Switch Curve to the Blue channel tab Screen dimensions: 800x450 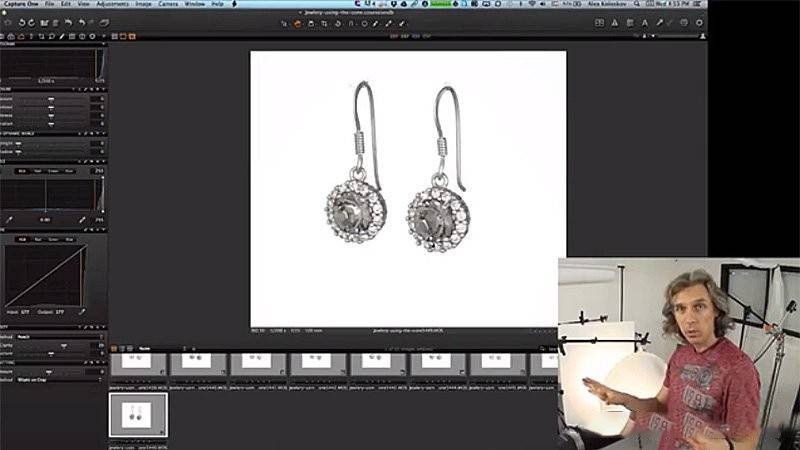[69, 239]
